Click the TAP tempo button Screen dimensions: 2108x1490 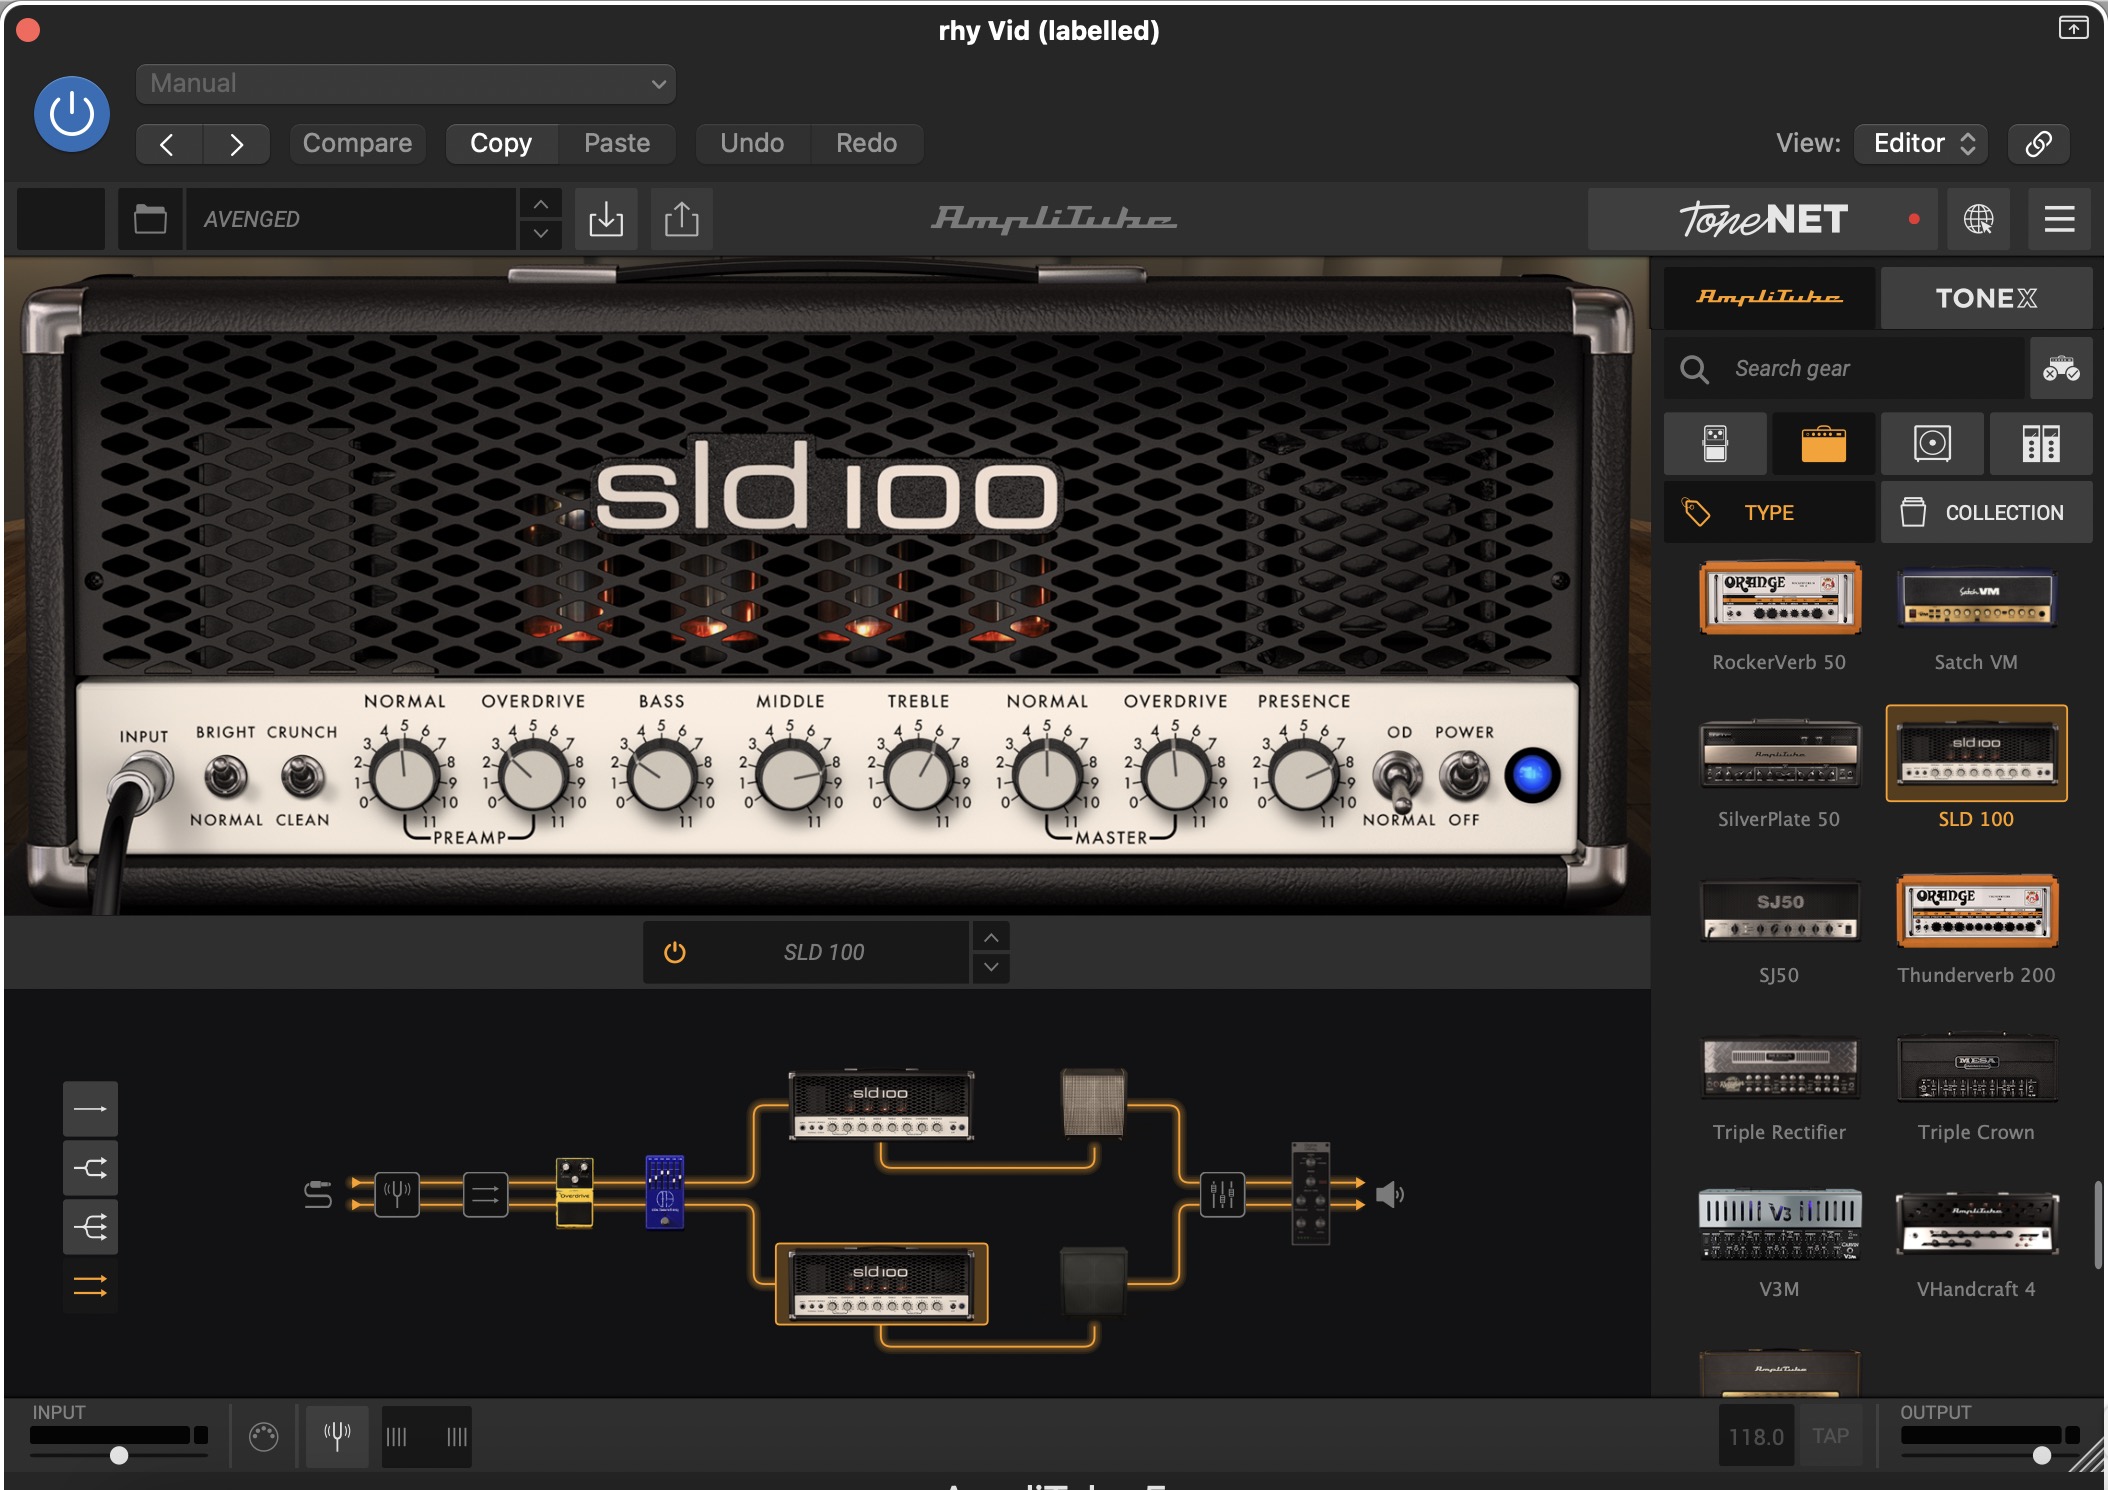pyautogui.click(x=1830, y=1436)
